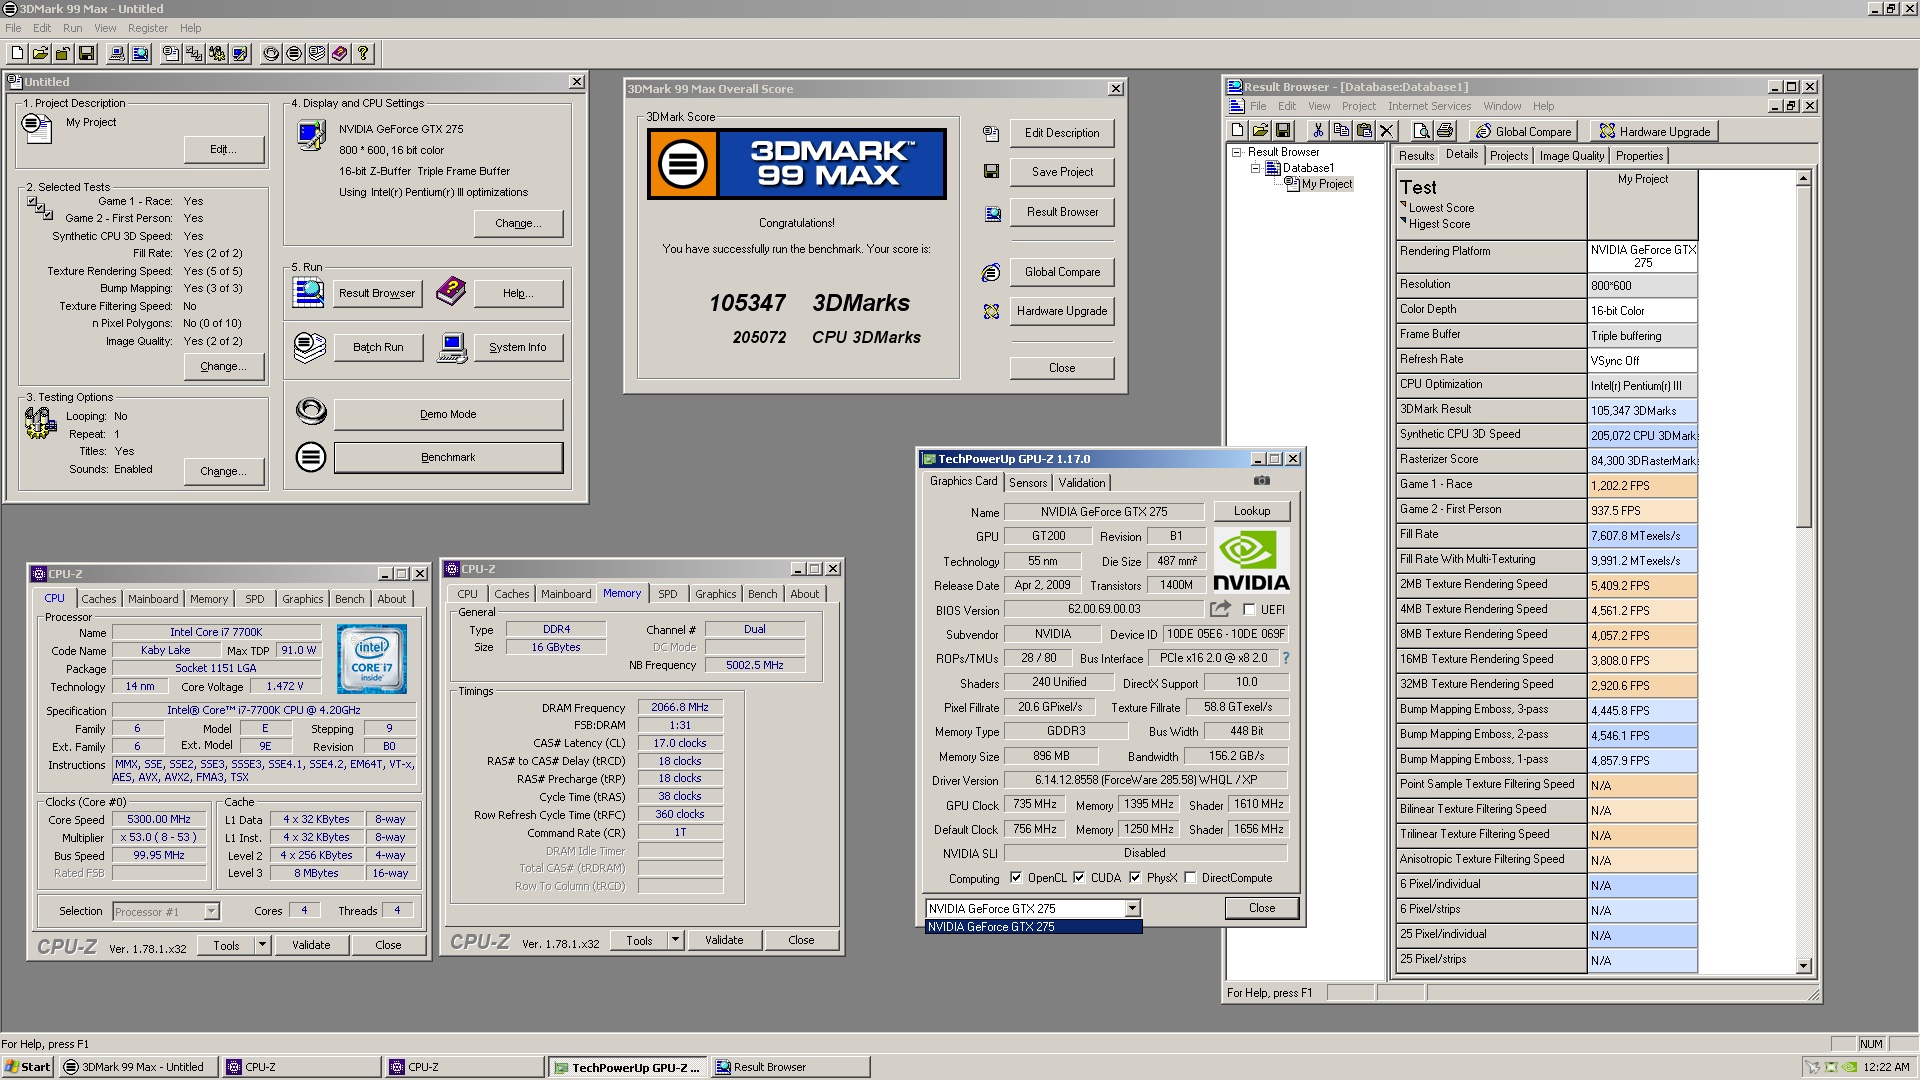Click the Print Preview icon in Result Browser toolbar
Viewport: 1920px width, 1080px height.
1421,130
